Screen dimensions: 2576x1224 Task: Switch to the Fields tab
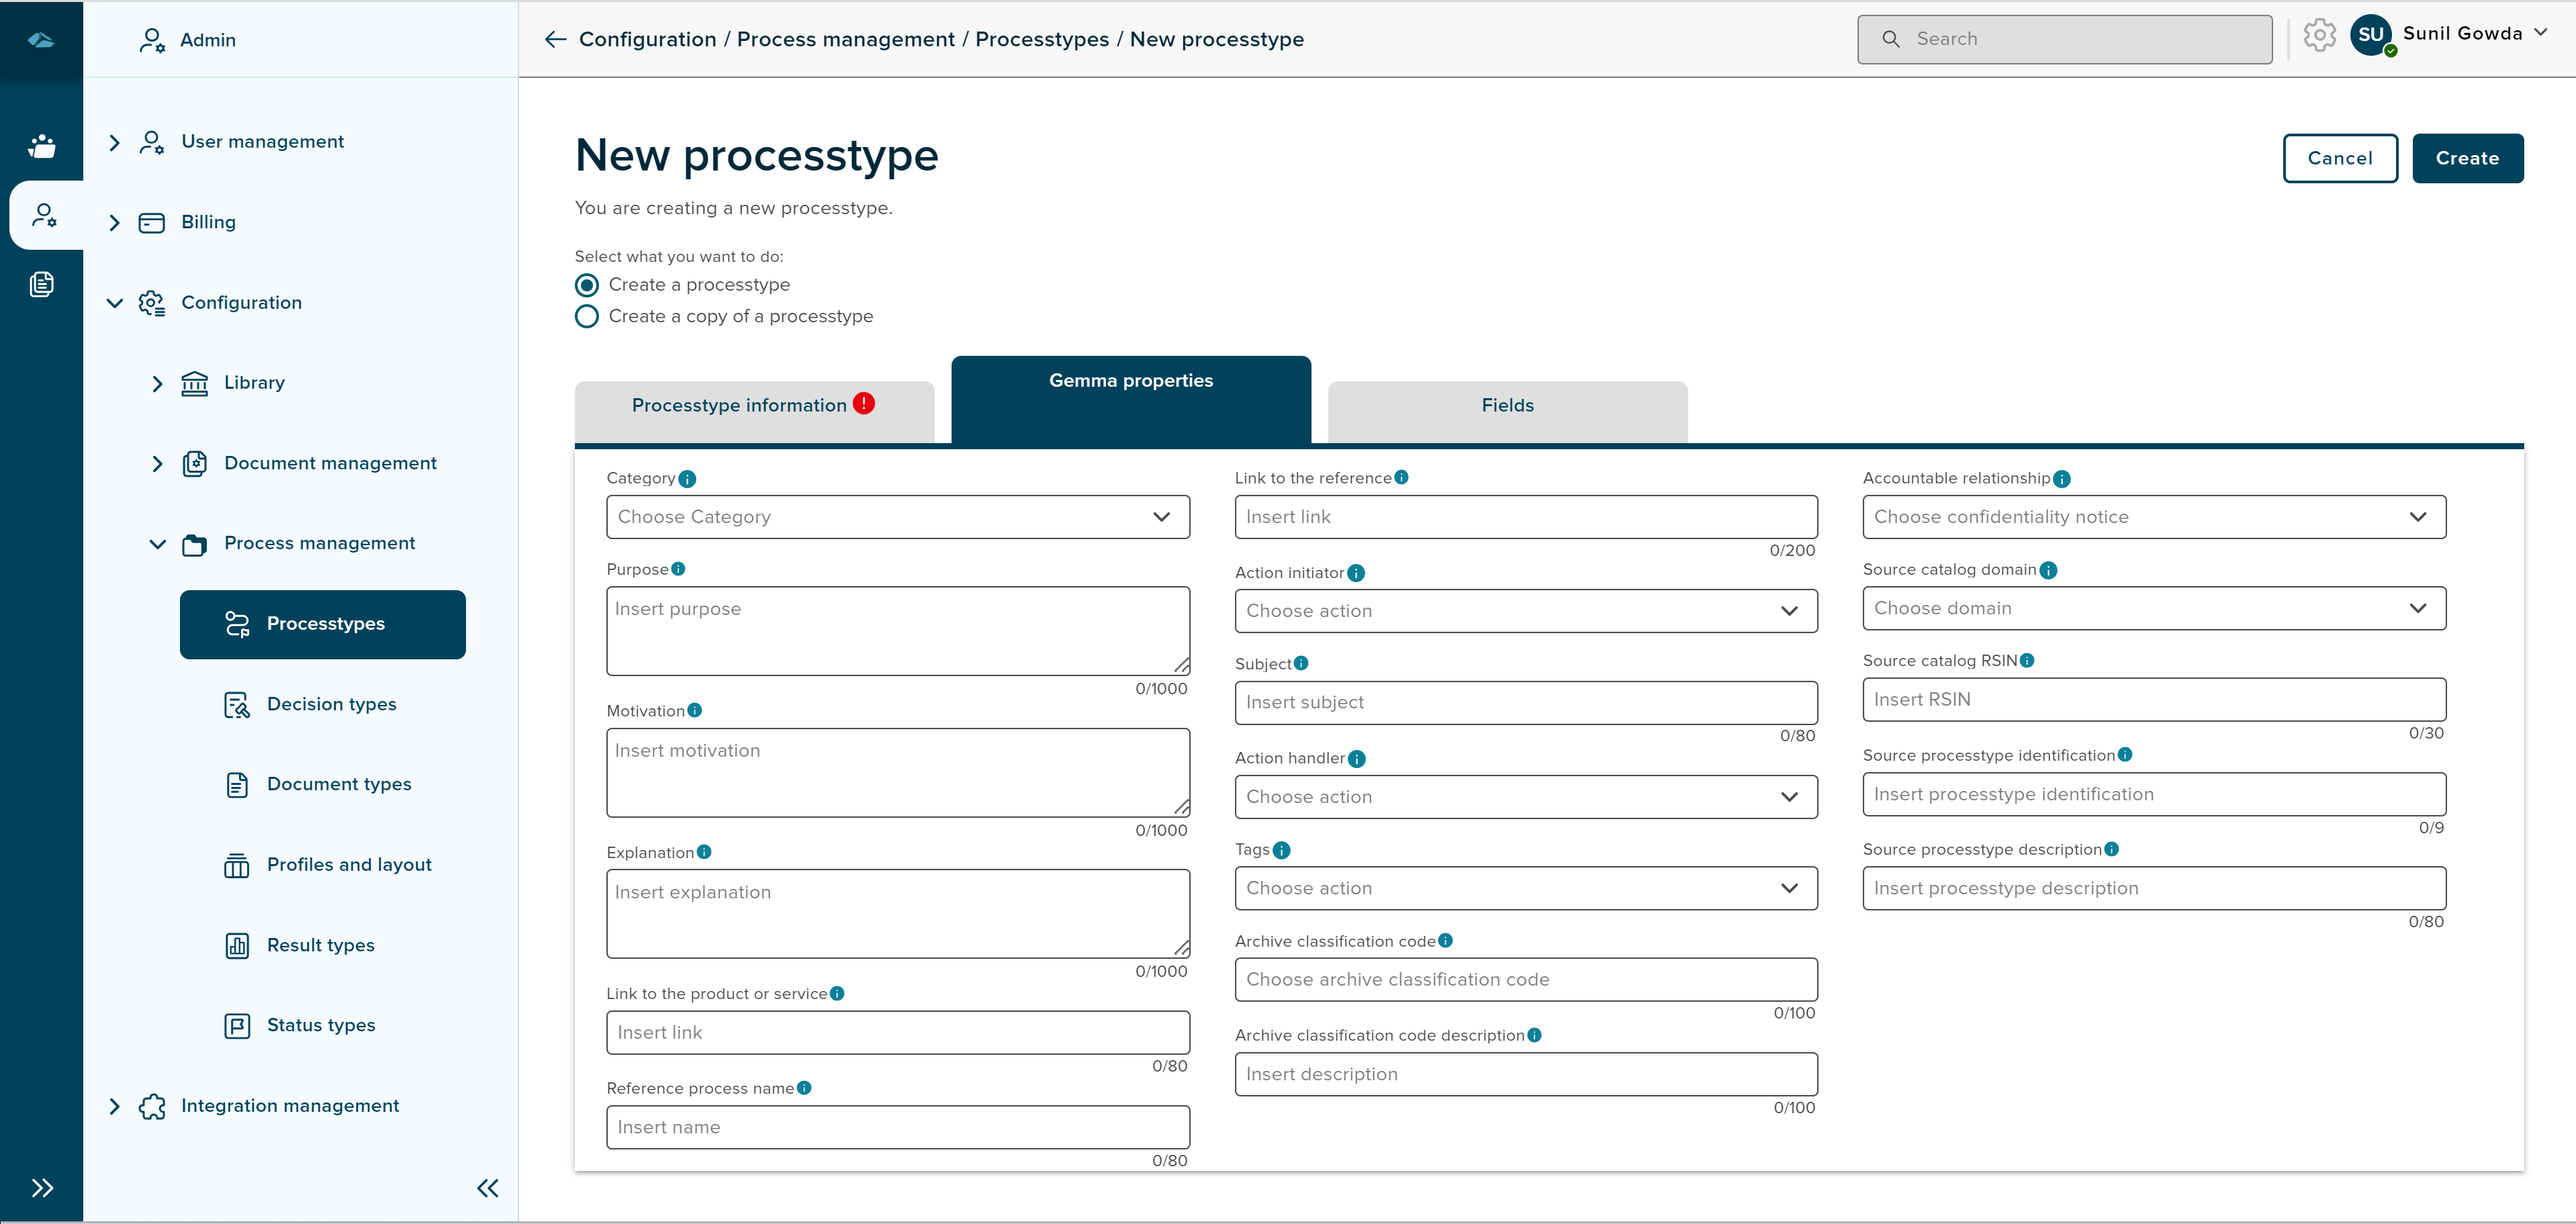[x=1506, y=405]
